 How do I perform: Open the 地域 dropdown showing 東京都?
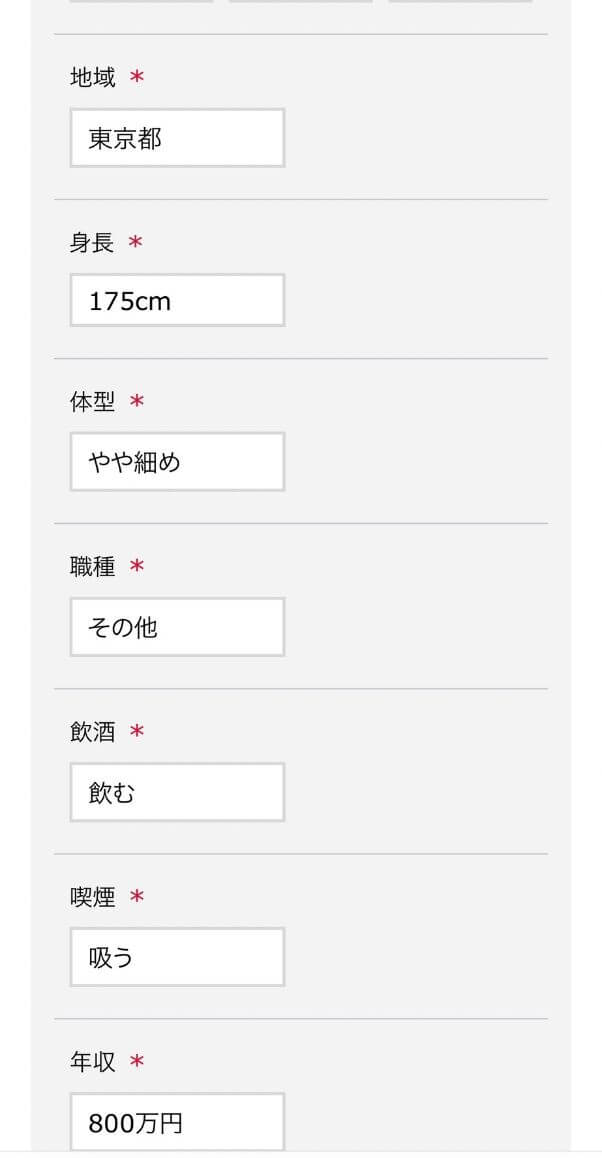point(177,138)
